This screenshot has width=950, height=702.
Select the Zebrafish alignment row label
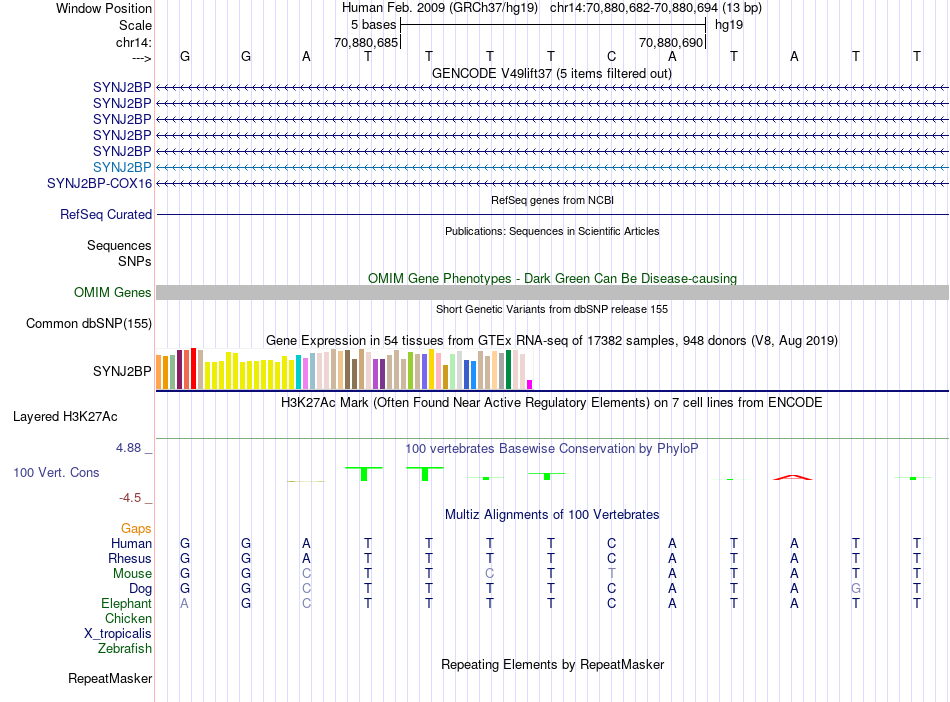pos(124,648)
